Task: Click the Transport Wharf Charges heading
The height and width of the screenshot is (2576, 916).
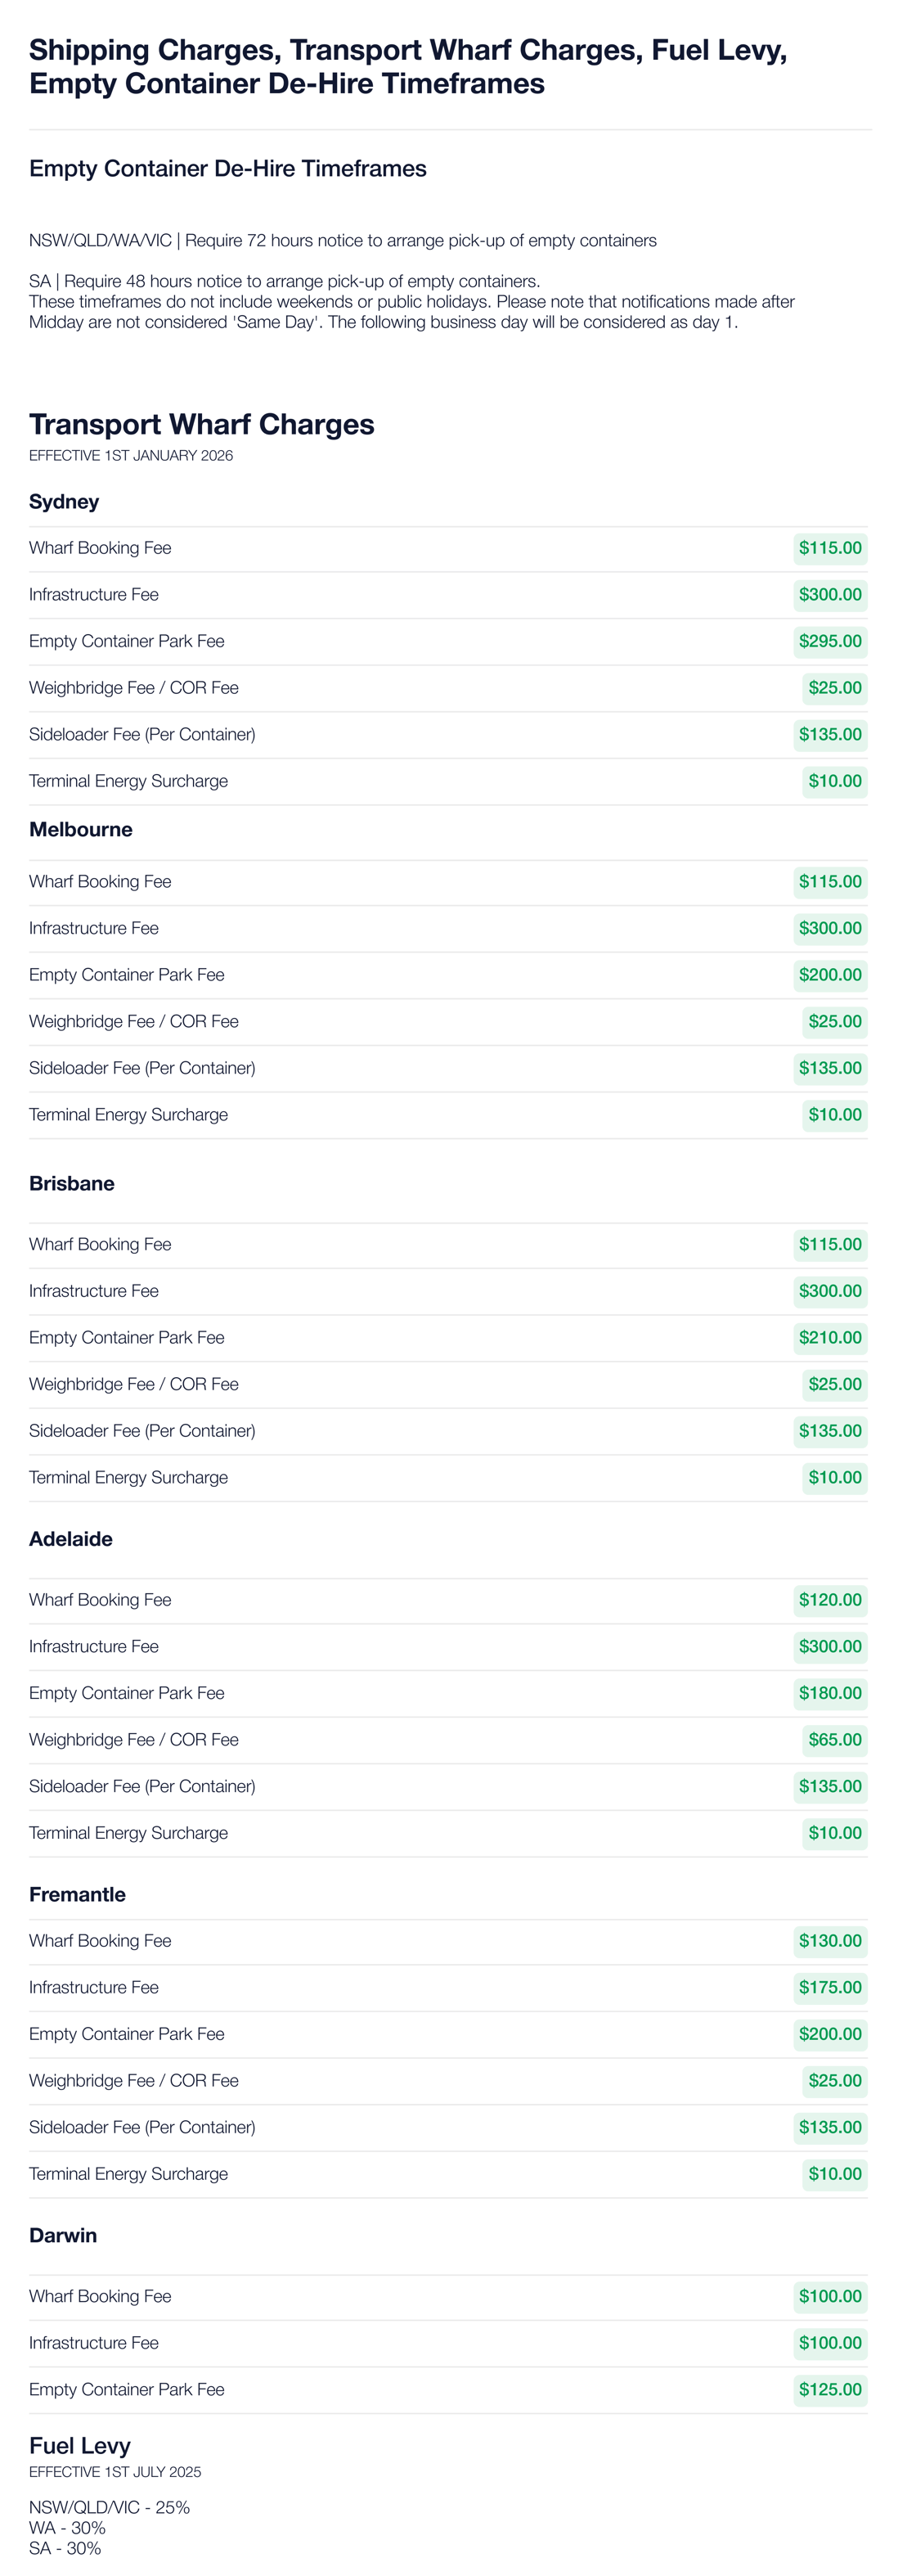Action: tap(201, 424)
